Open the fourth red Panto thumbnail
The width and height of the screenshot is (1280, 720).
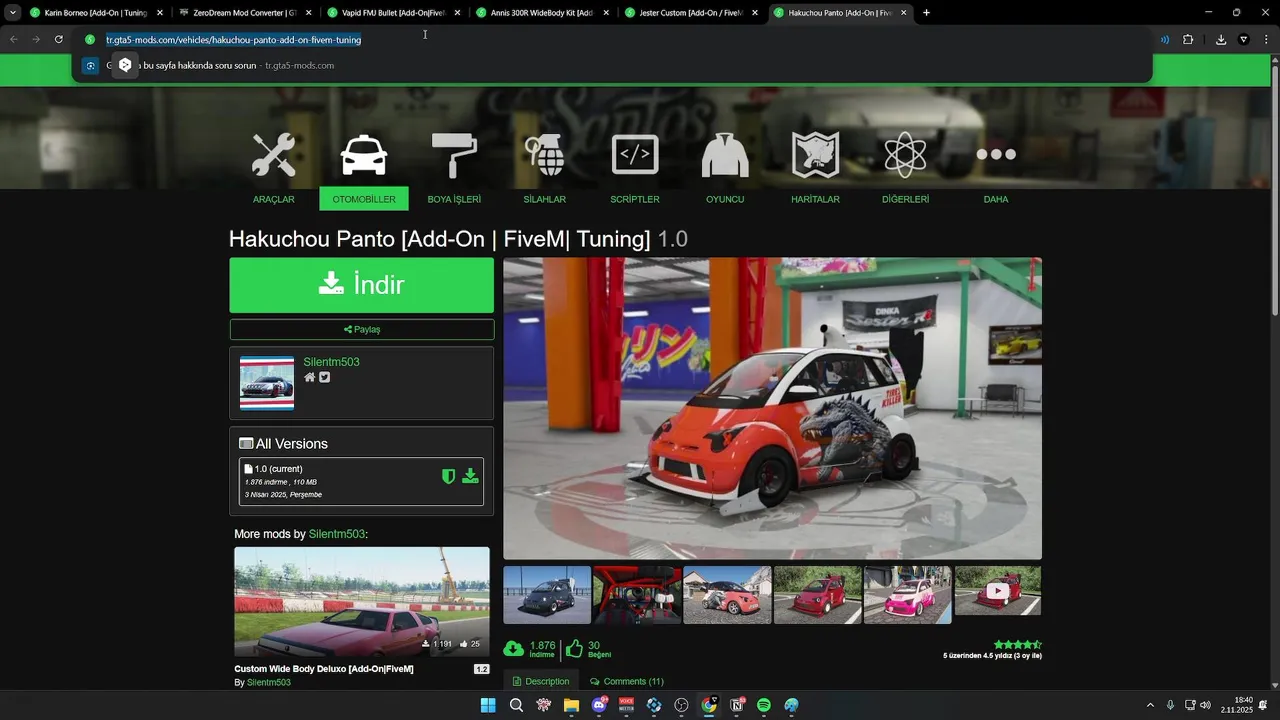click(817, 595)
